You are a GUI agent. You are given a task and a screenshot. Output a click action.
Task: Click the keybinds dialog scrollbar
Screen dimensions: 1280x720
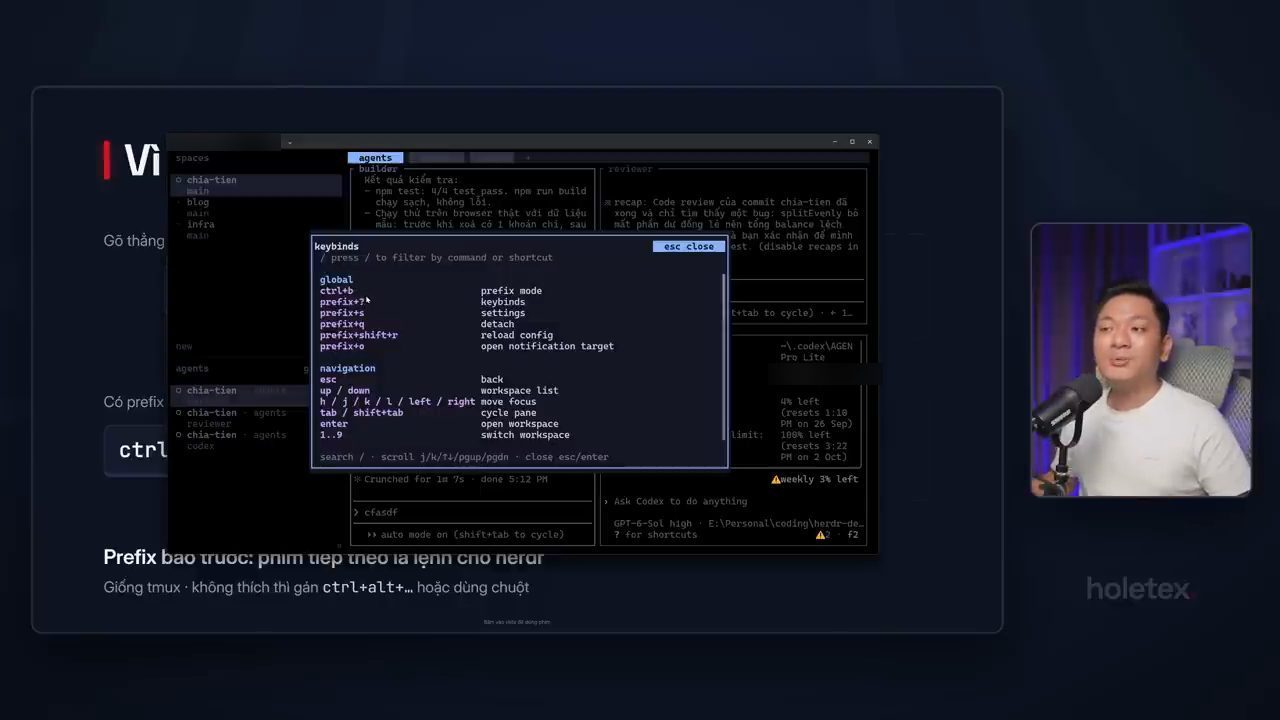[723, 355]
